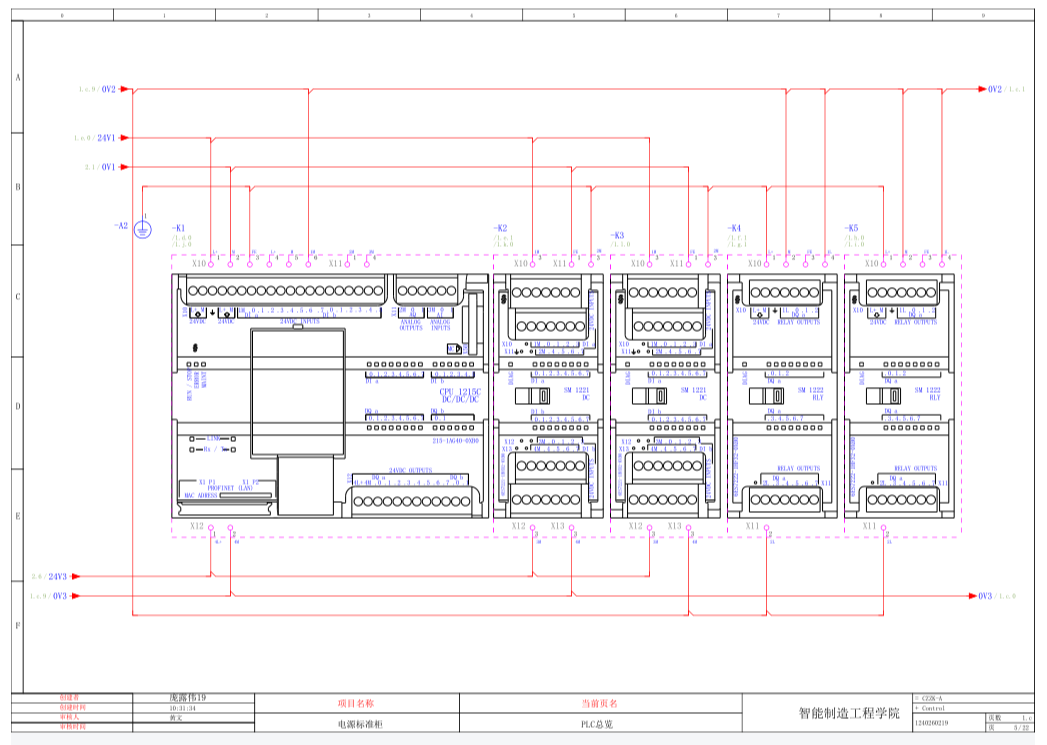
Task: Select the -K5 device tag label
Action: 851,228
